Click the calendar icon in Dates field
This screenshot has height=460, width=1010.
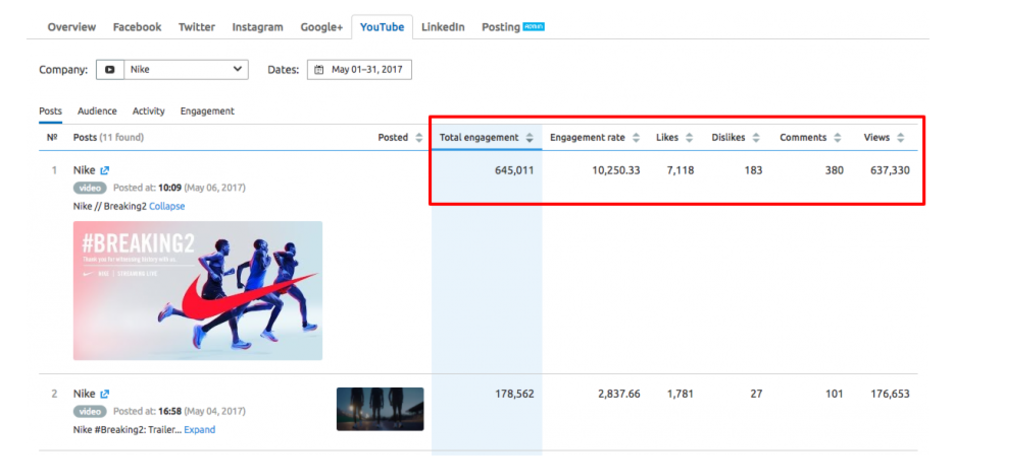point(319,70)
